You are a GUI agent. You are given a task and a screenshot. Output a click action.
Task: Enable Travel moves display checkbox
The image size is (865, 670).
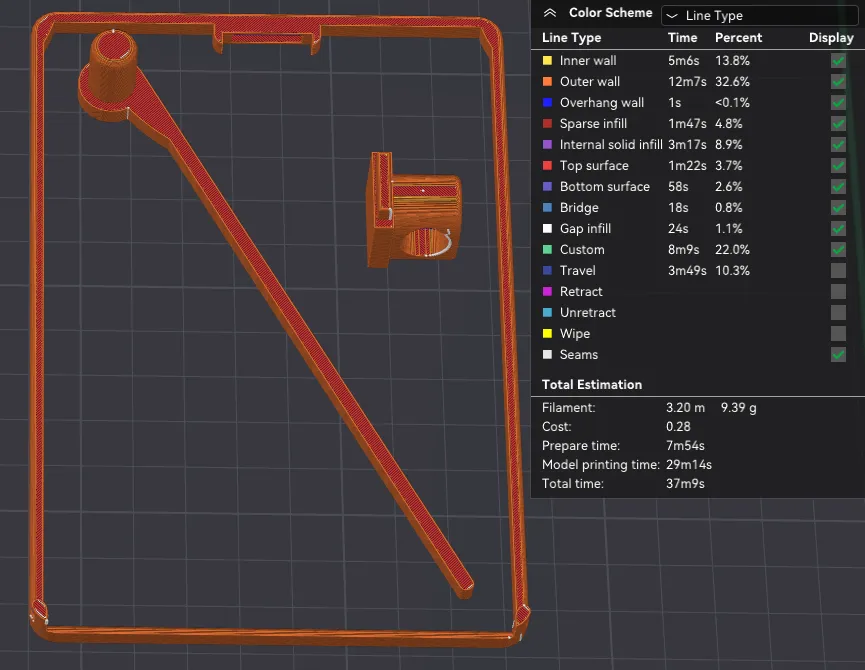coord(838,270)
